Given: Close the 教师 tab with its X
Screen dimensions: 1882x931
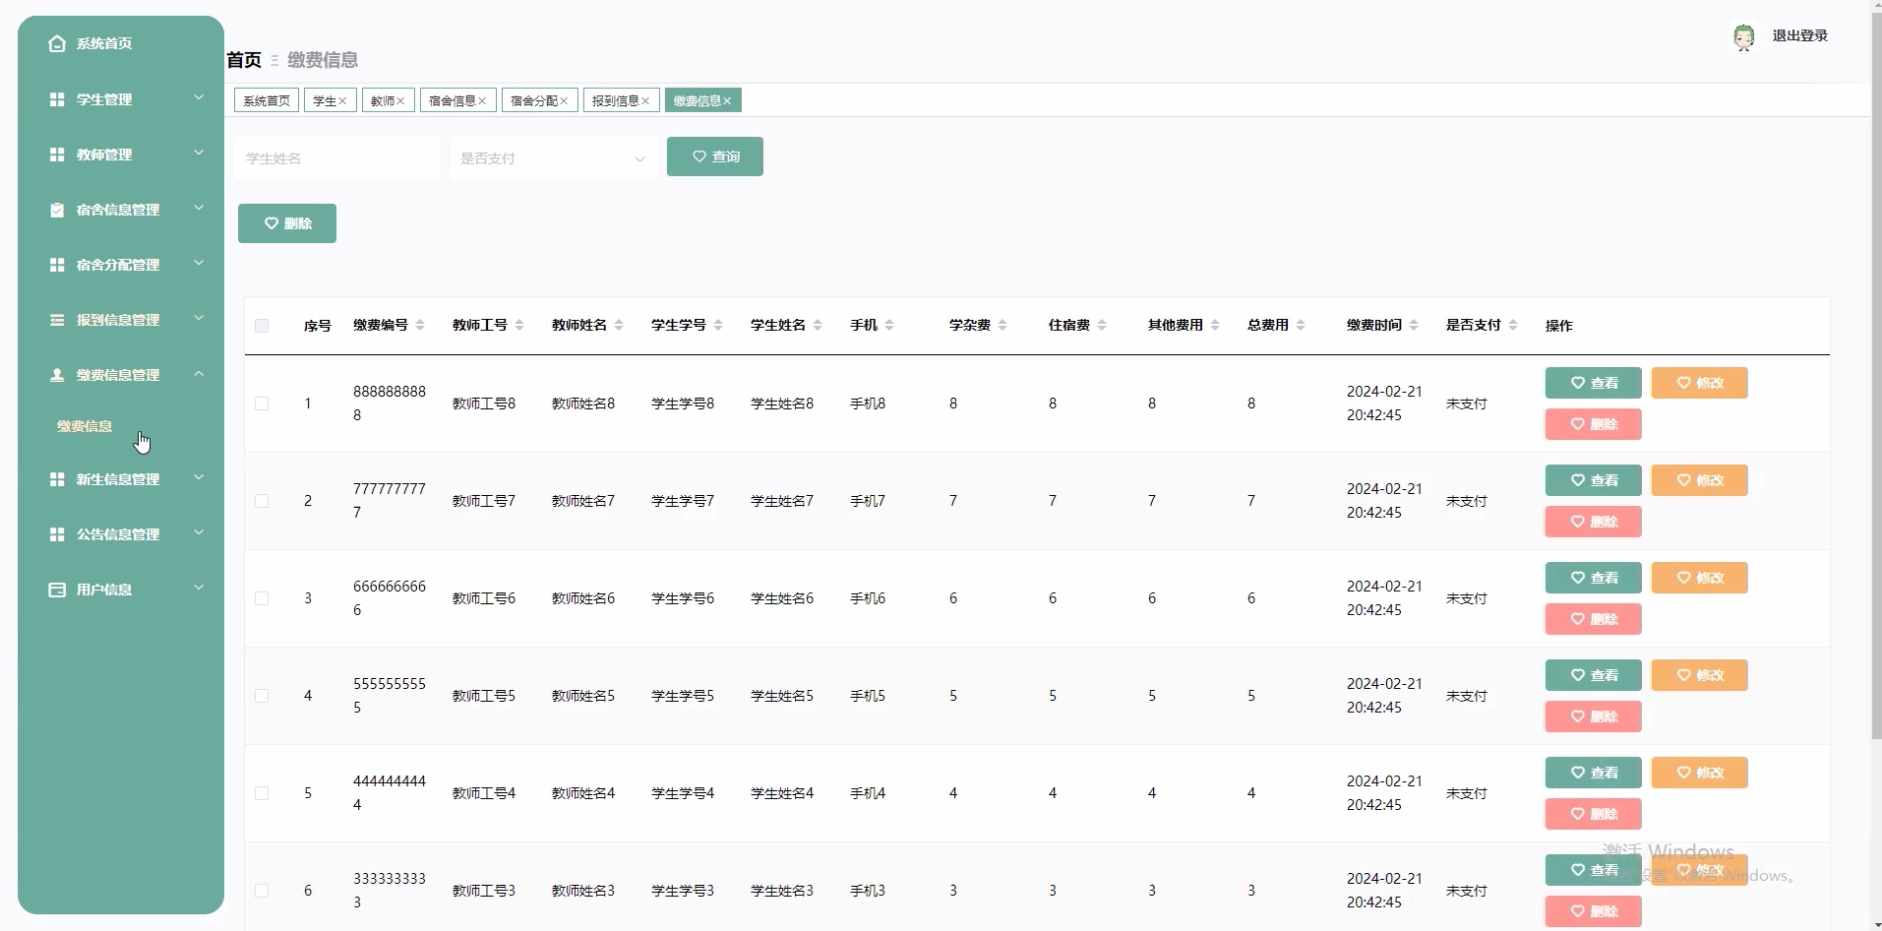Looking at the screenshot, I should pyautogui.click(x=400, y=101).
